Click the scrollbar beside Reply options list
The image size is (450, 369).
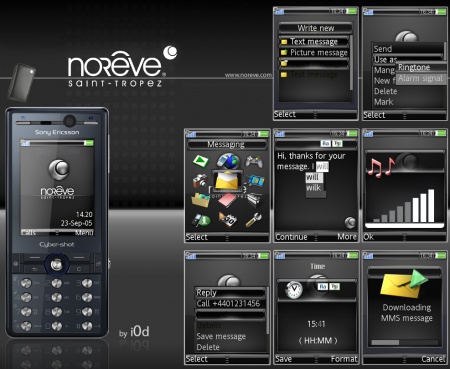pyautogui.click(x=267, y=310)
